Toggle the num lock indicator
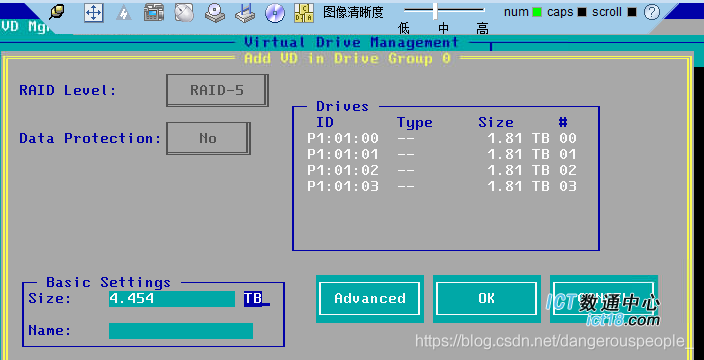The image size is (704, 360). 537,12
